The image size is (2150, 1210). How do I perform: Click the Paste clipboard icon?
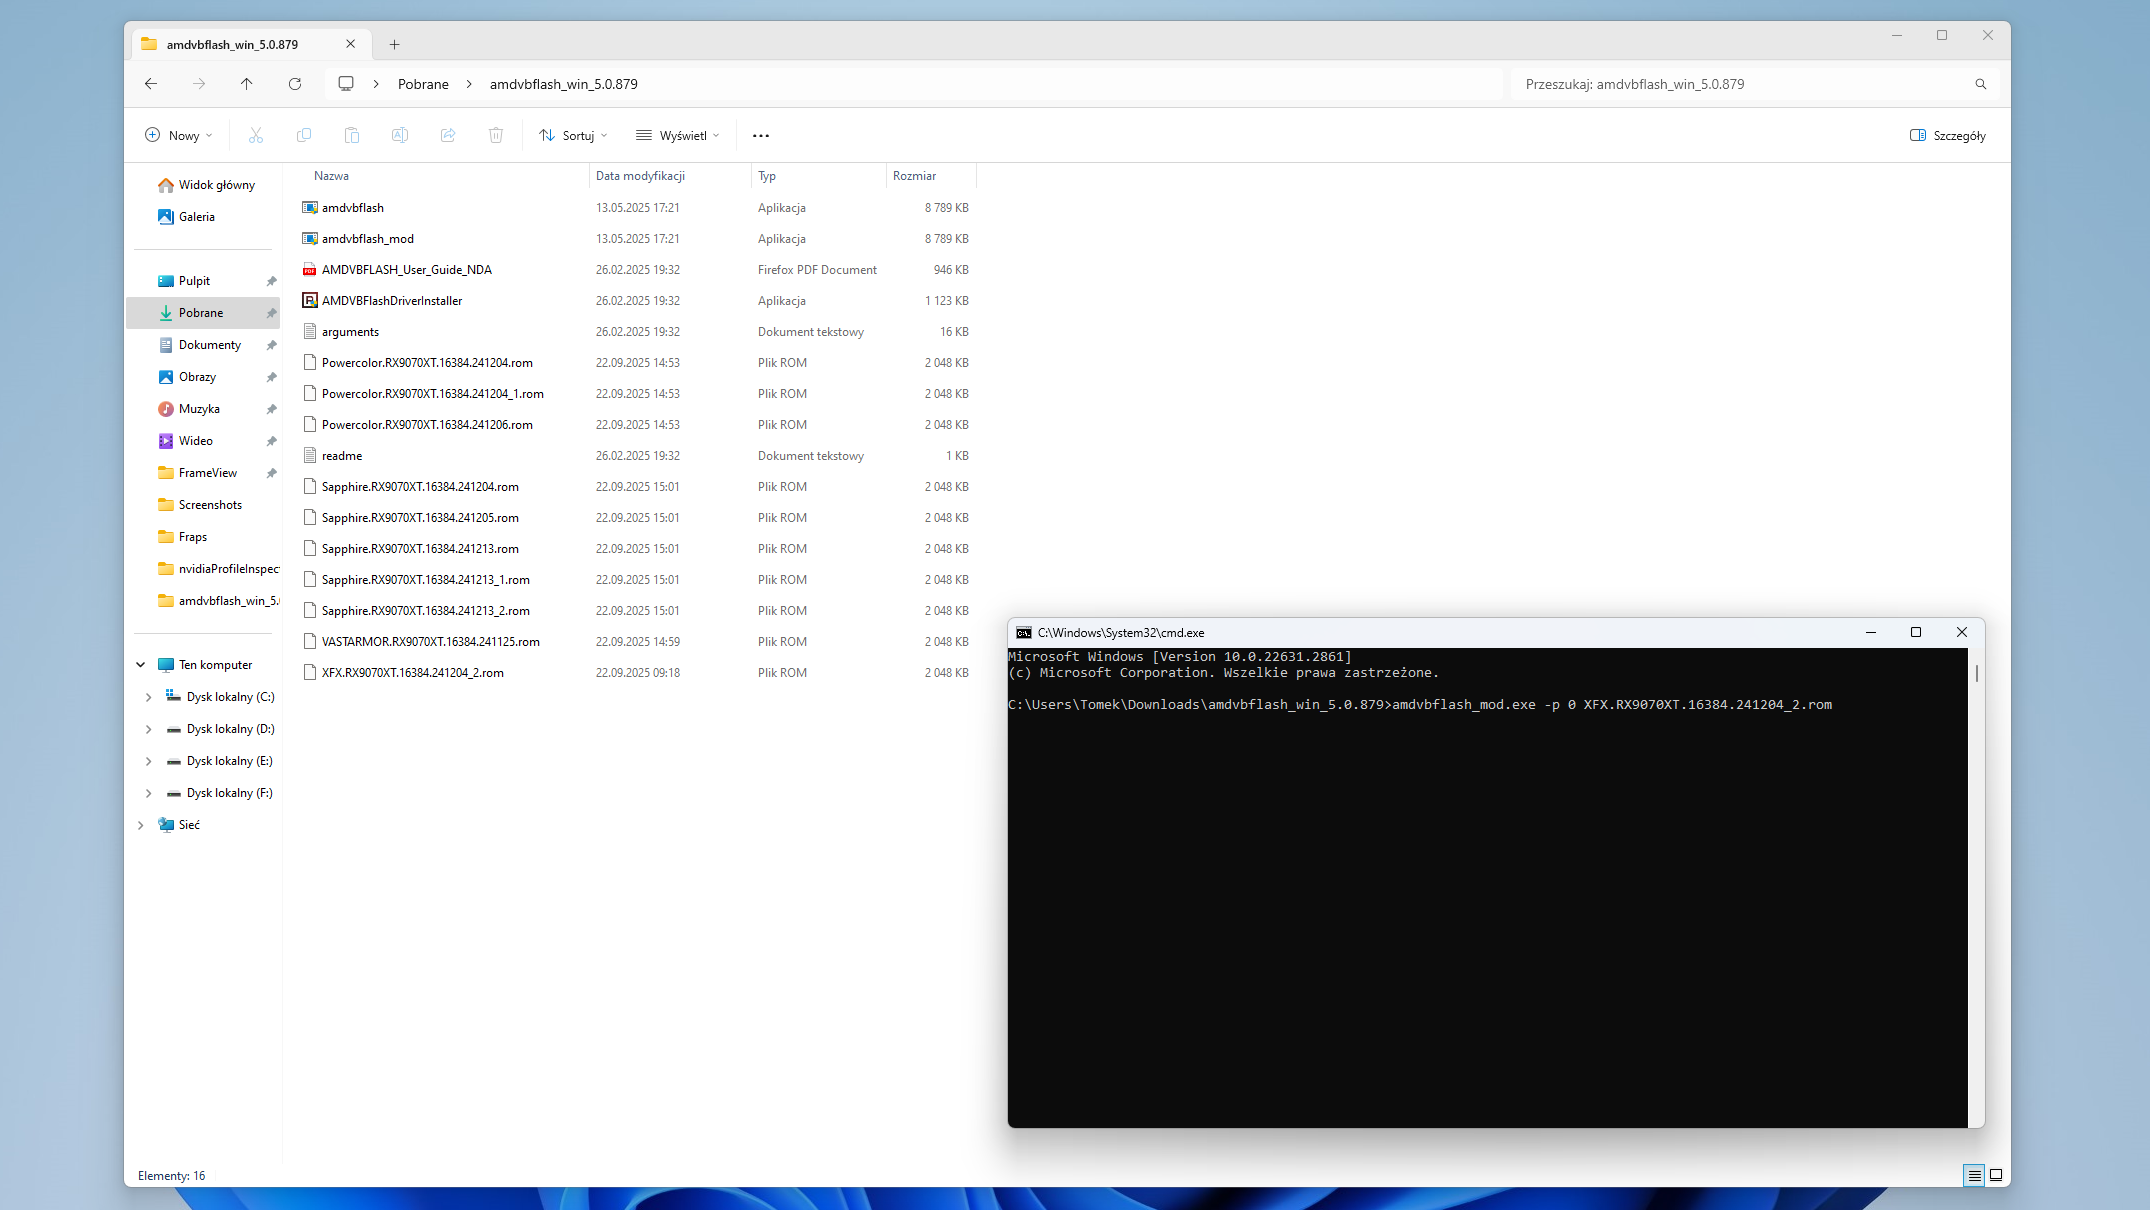[x=352, y=135]
